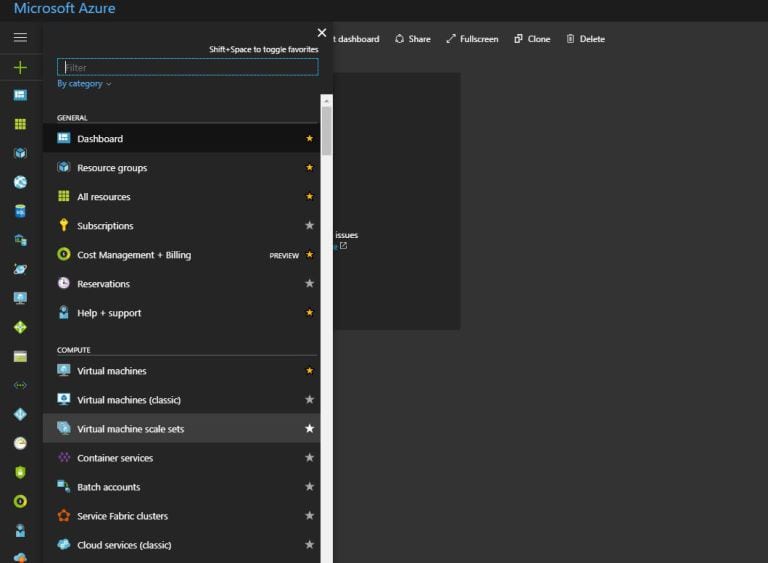Click the partially hidden dashboard toolbar button

pyautogui.click(x=357, y=39)
